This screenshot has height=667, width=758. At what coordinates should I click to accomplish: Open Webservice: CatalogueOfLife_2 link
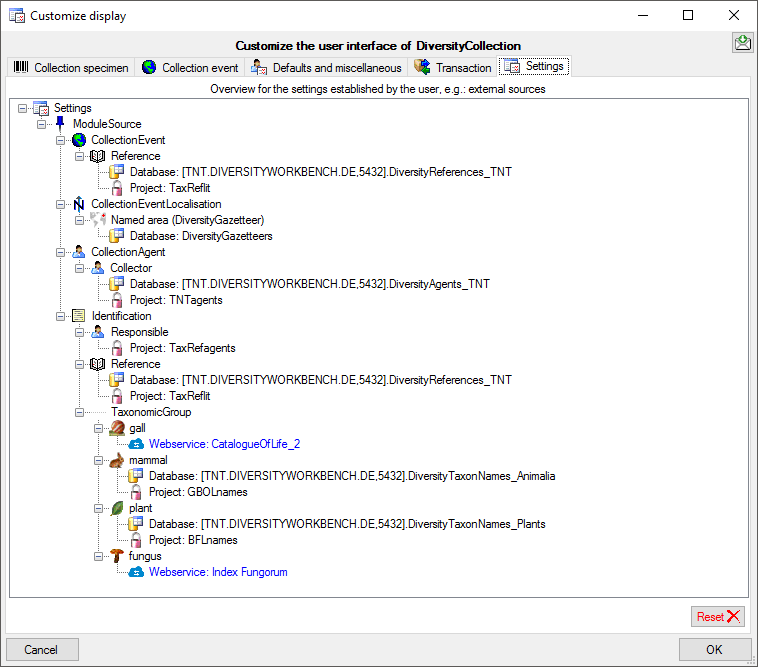point(224,444)
